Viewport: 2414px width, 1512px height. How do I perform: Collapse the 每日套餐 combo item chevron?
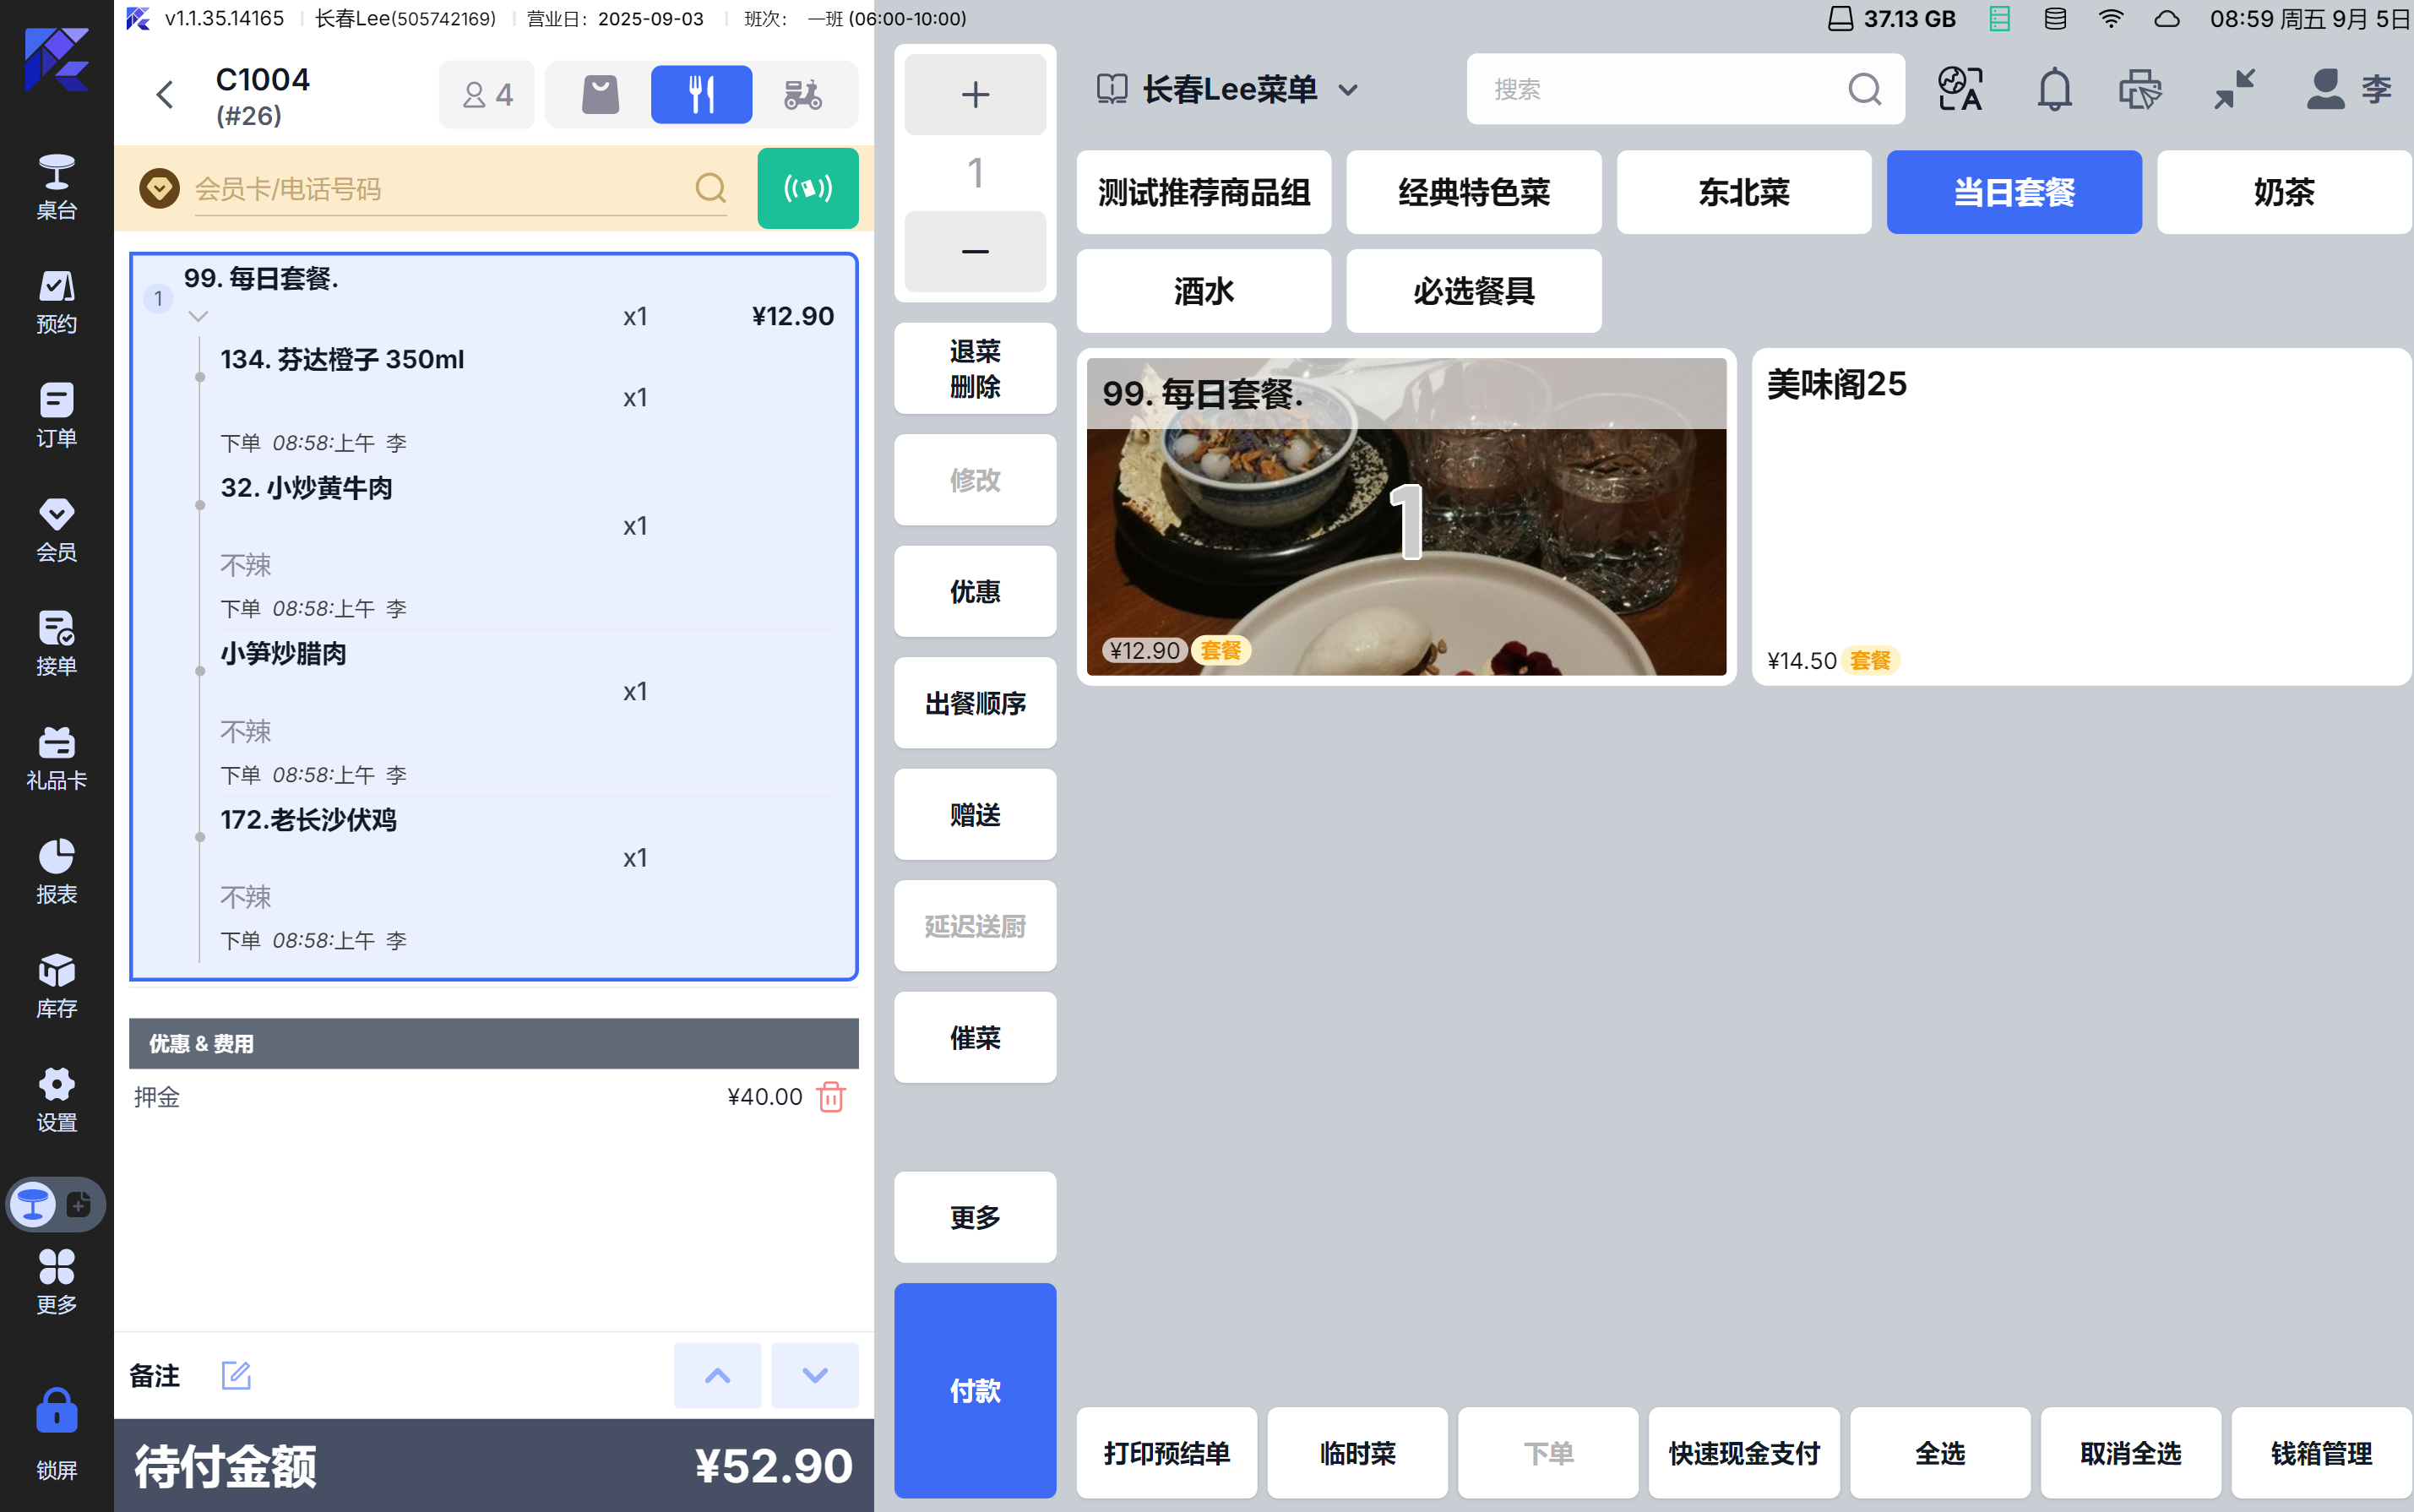[x=198, y=316]
